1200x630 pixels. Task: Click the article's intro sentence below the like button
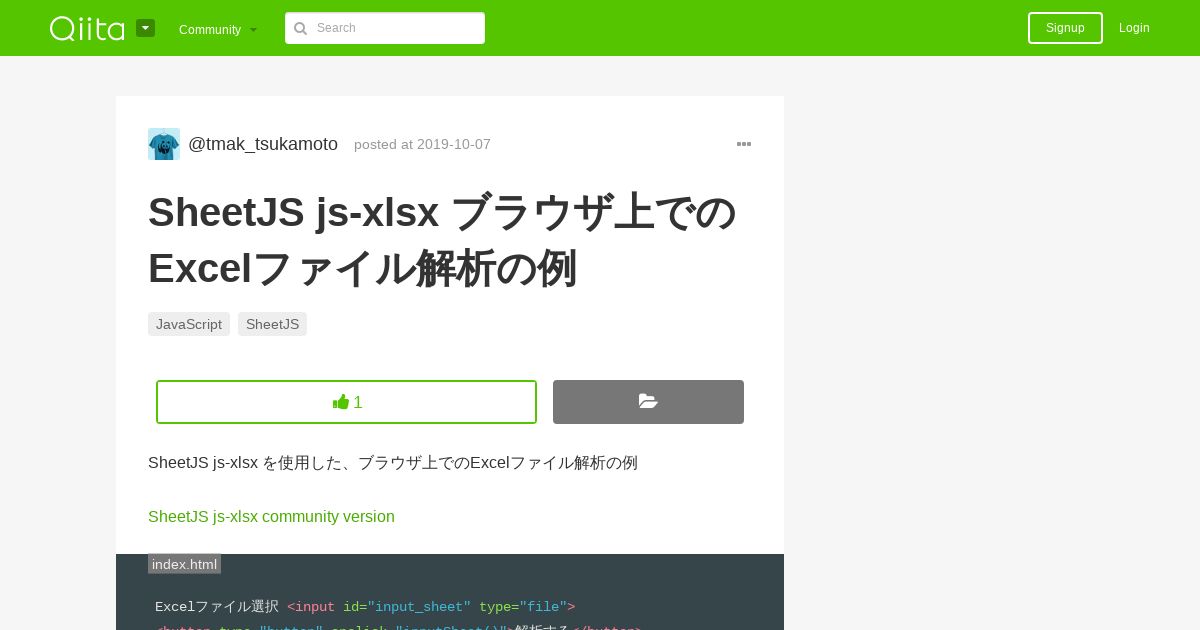(393, 463)
